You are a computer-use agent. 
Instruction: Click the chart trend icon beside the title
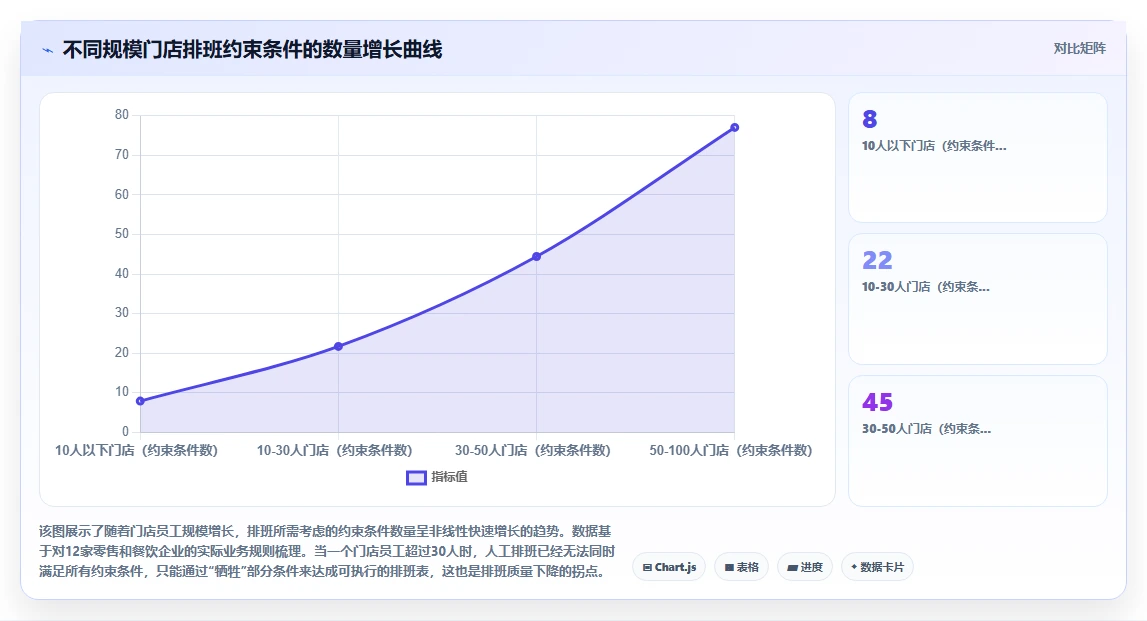coord(48,50)
